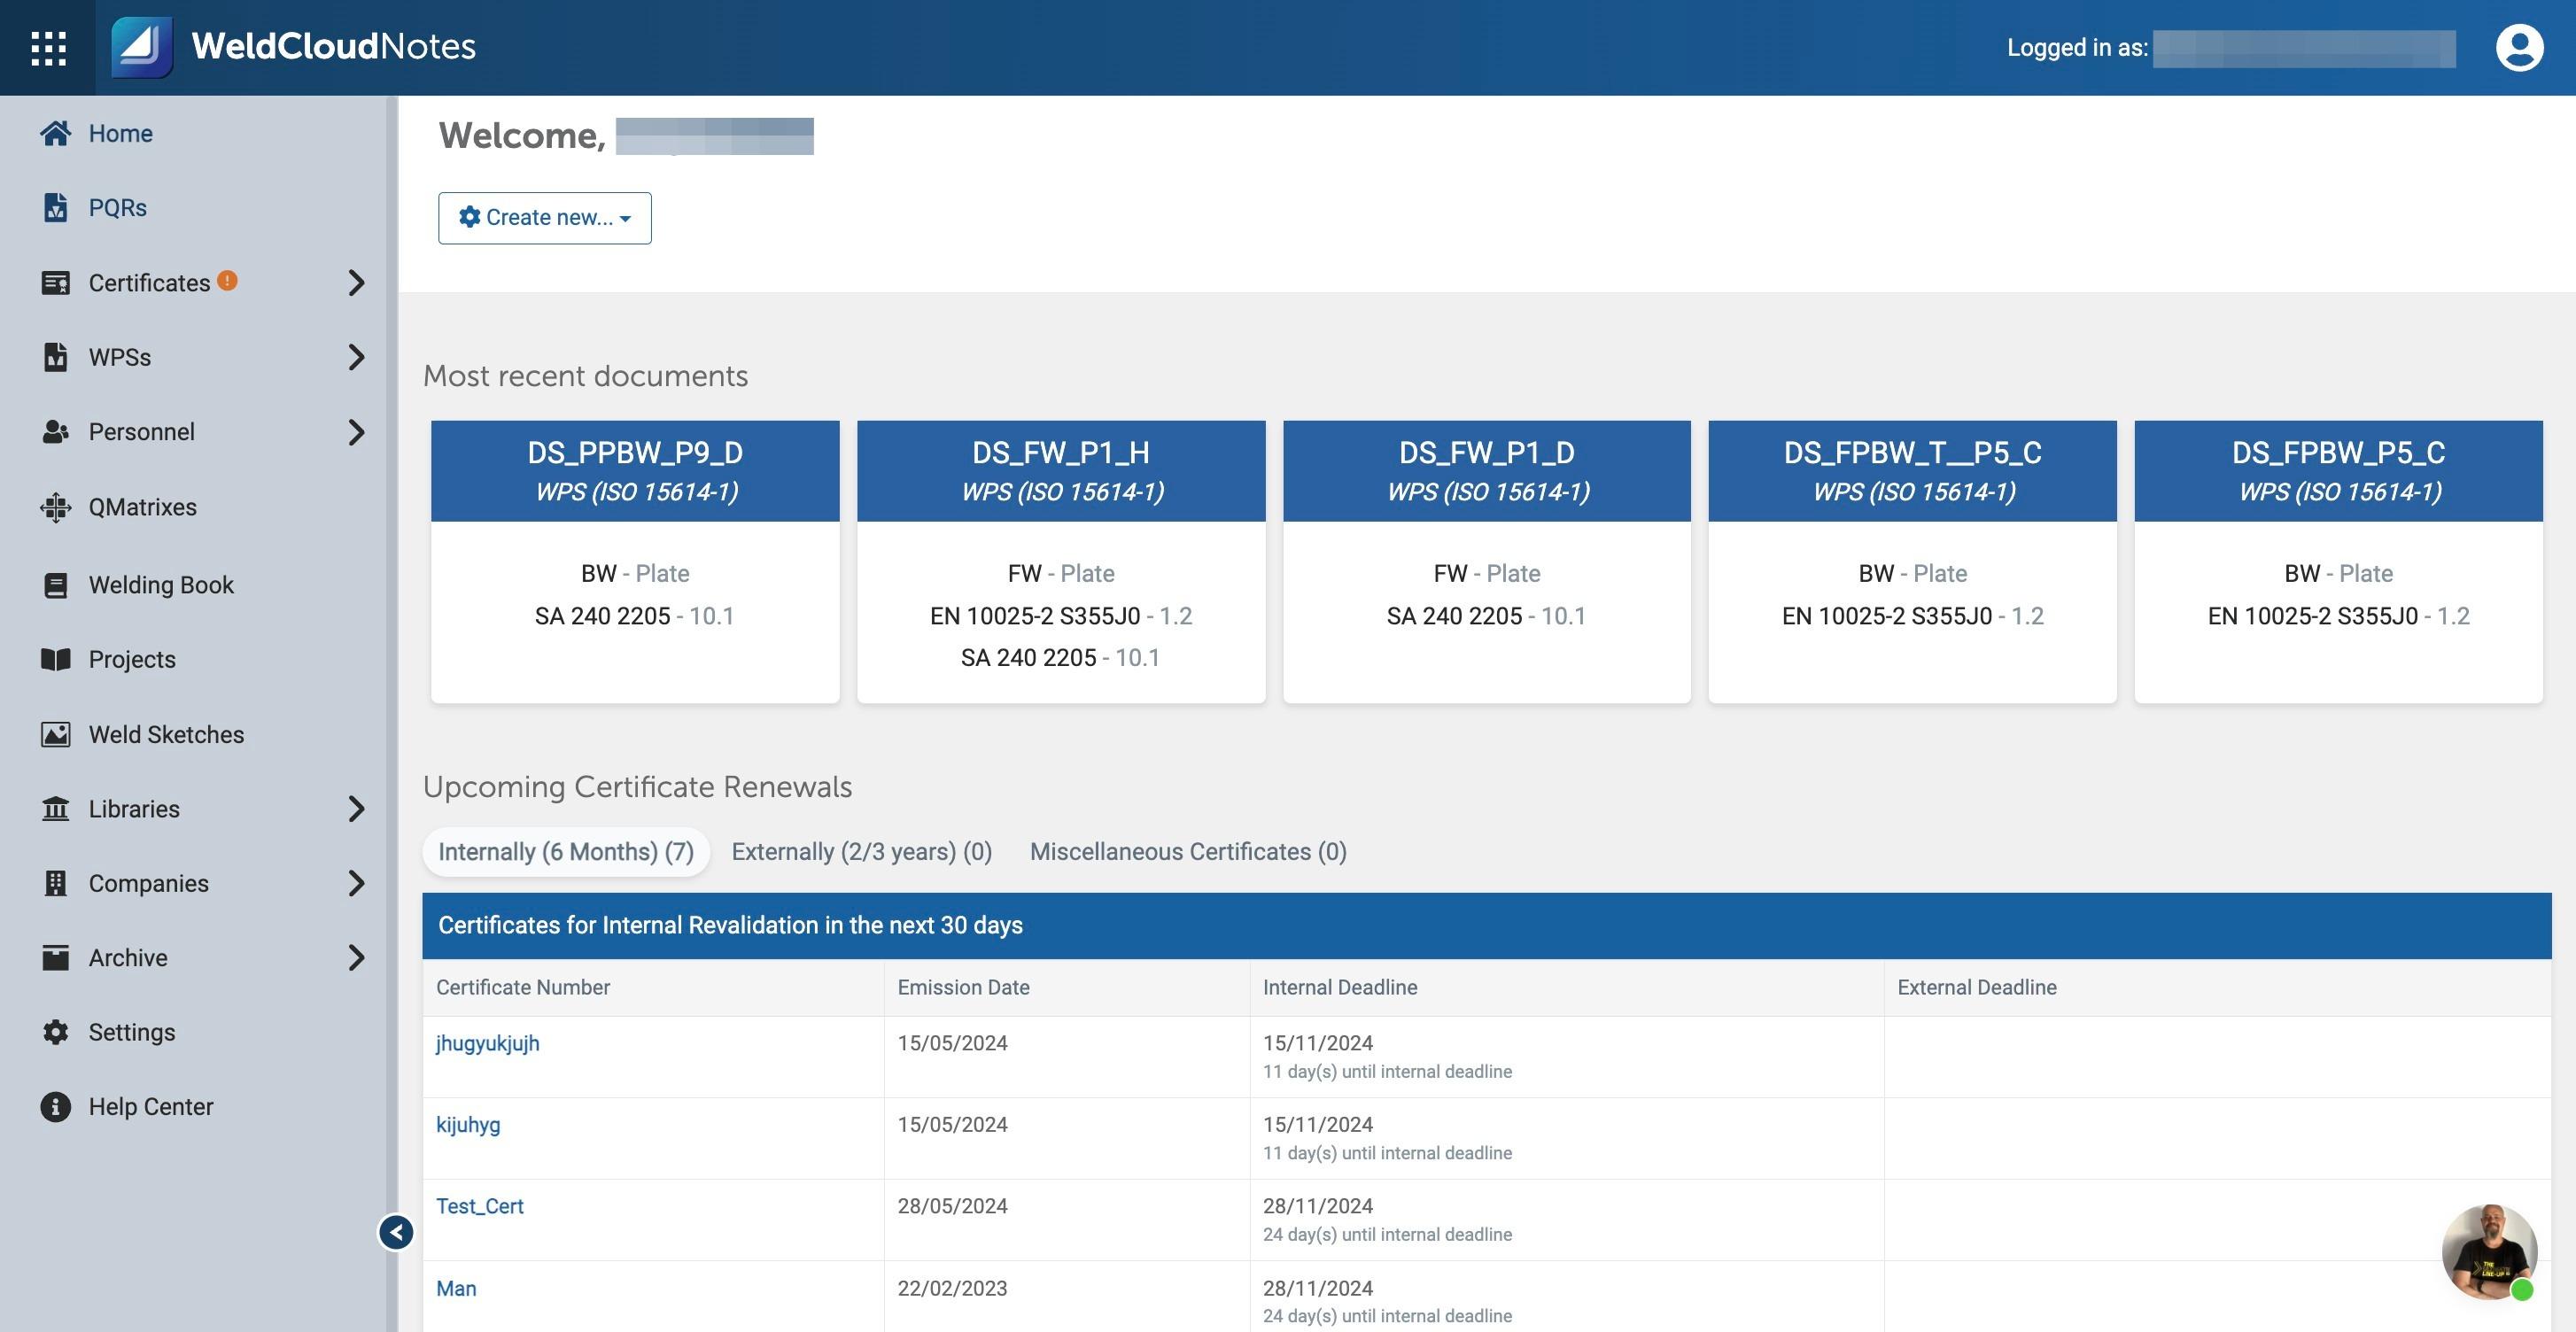This screenshot has width=2576, height=1332.
Task: Open the DS_FW_P1_H document card
Action: (1061, 562)
